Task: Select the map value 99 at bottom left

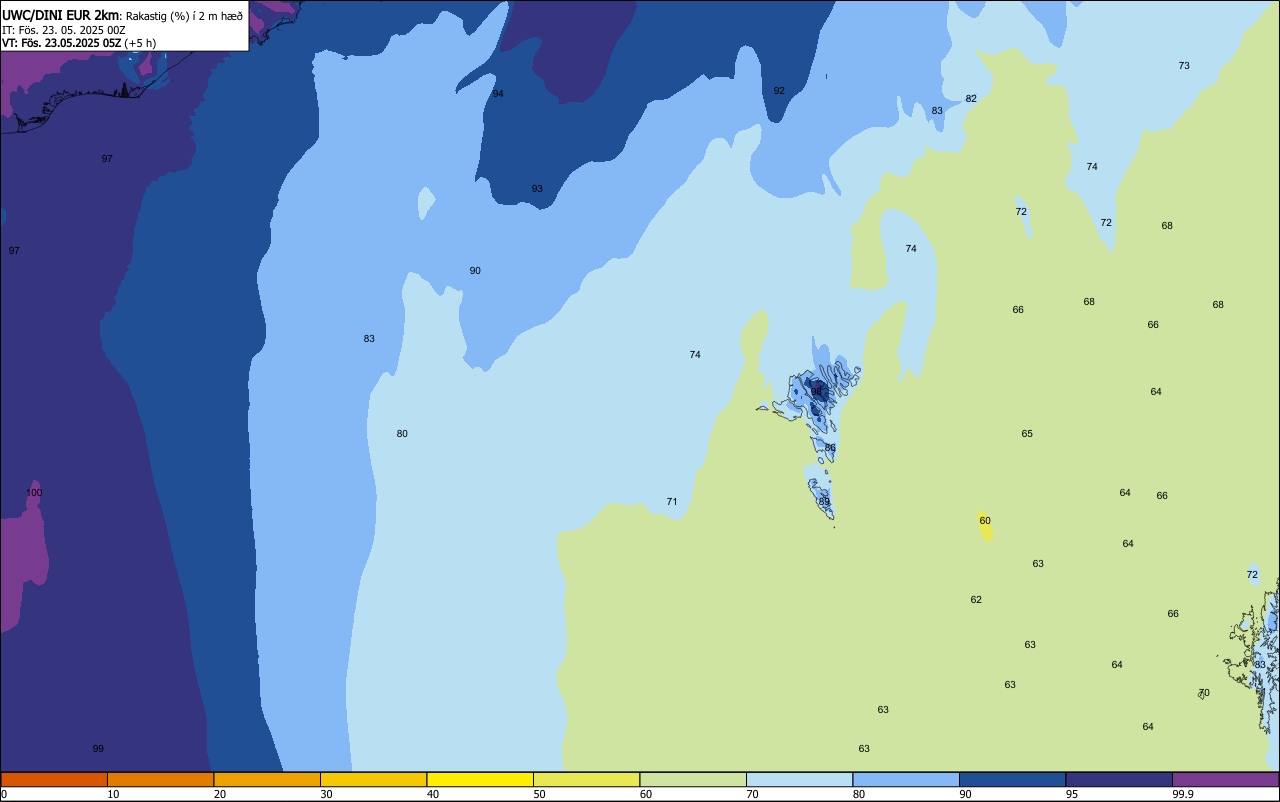Action: [x=98, y=749]
